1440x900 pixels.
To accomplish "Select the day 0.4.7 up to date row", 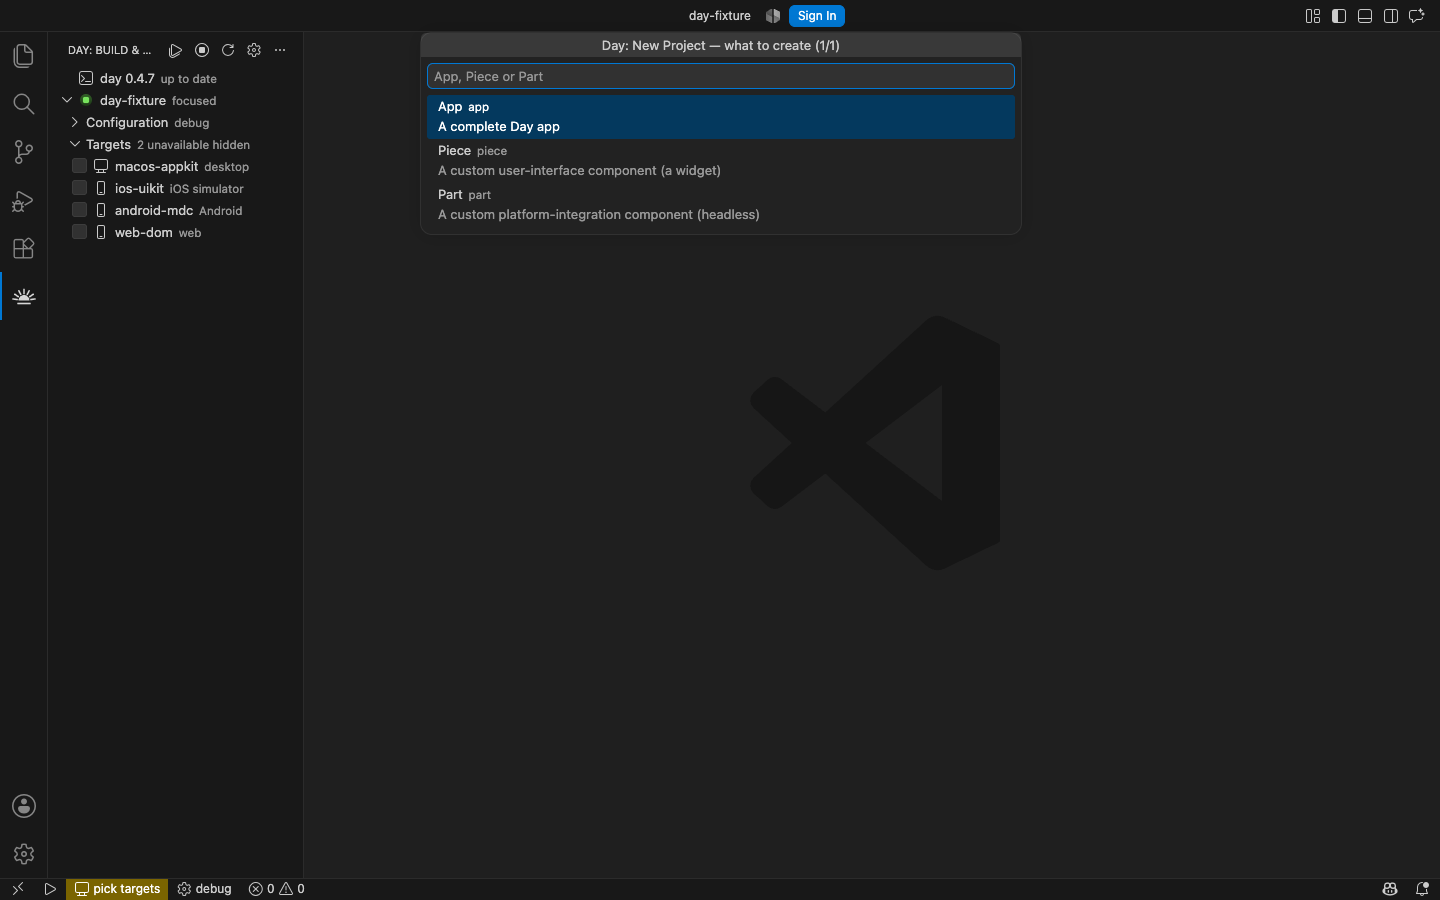I will [x=176, y=78].
